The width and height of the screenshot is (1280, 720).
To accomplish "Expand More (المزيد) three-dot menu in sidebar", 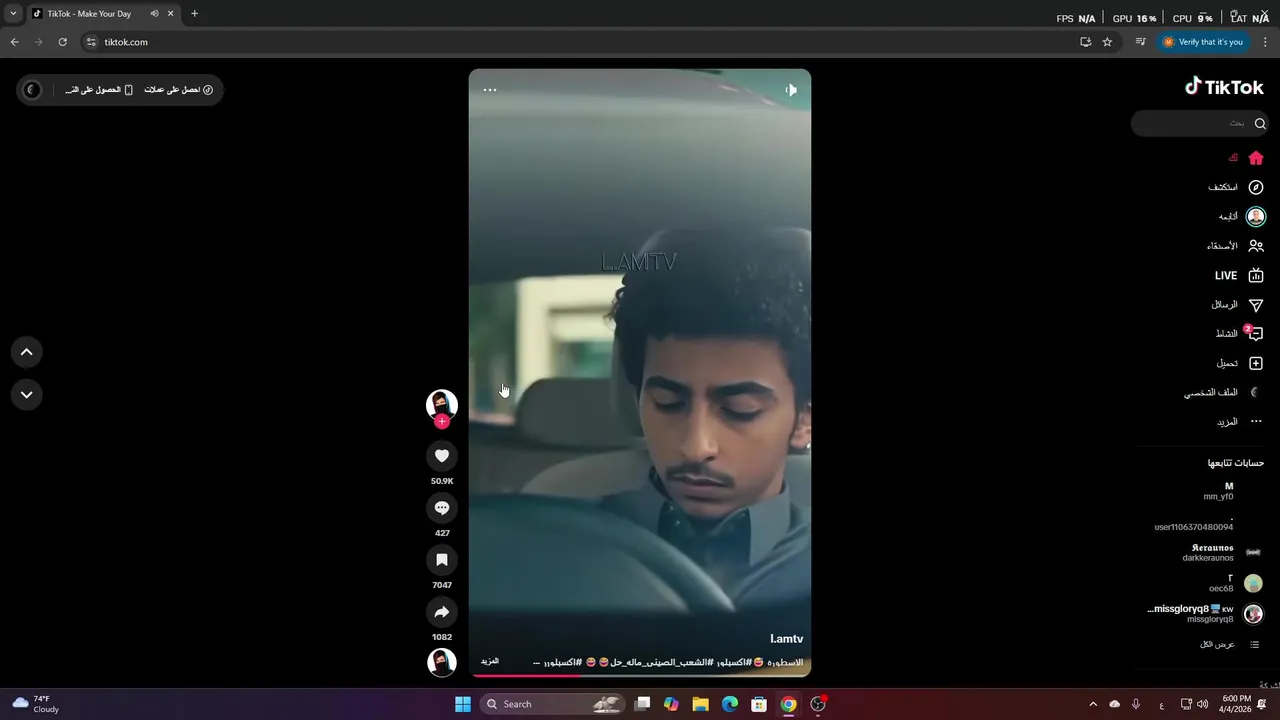I will click(x=1240, y=422).
